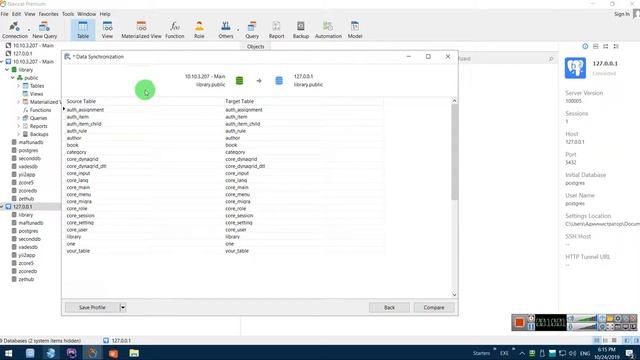Start a New Query from toolbar
Image resolution: width=640 pixels, height=360 pixels.
point(44,30)
